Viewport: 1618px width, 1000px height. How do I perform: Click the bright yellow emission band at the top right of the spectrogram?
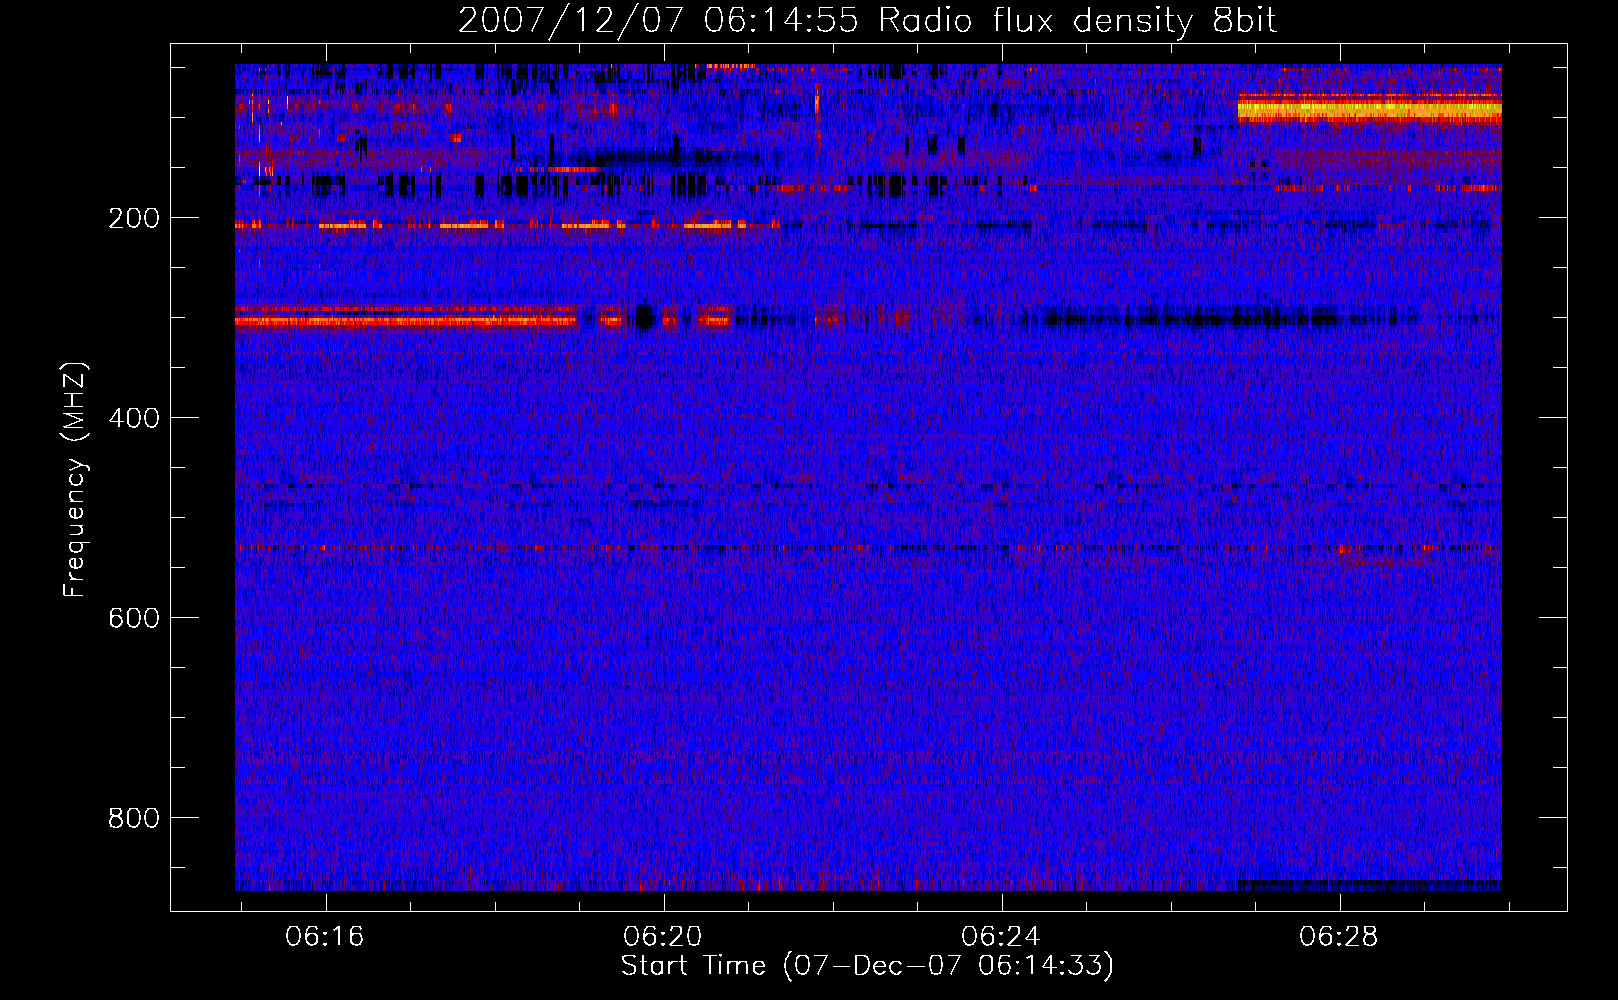pyautogui.click(x=1369, y=108)
